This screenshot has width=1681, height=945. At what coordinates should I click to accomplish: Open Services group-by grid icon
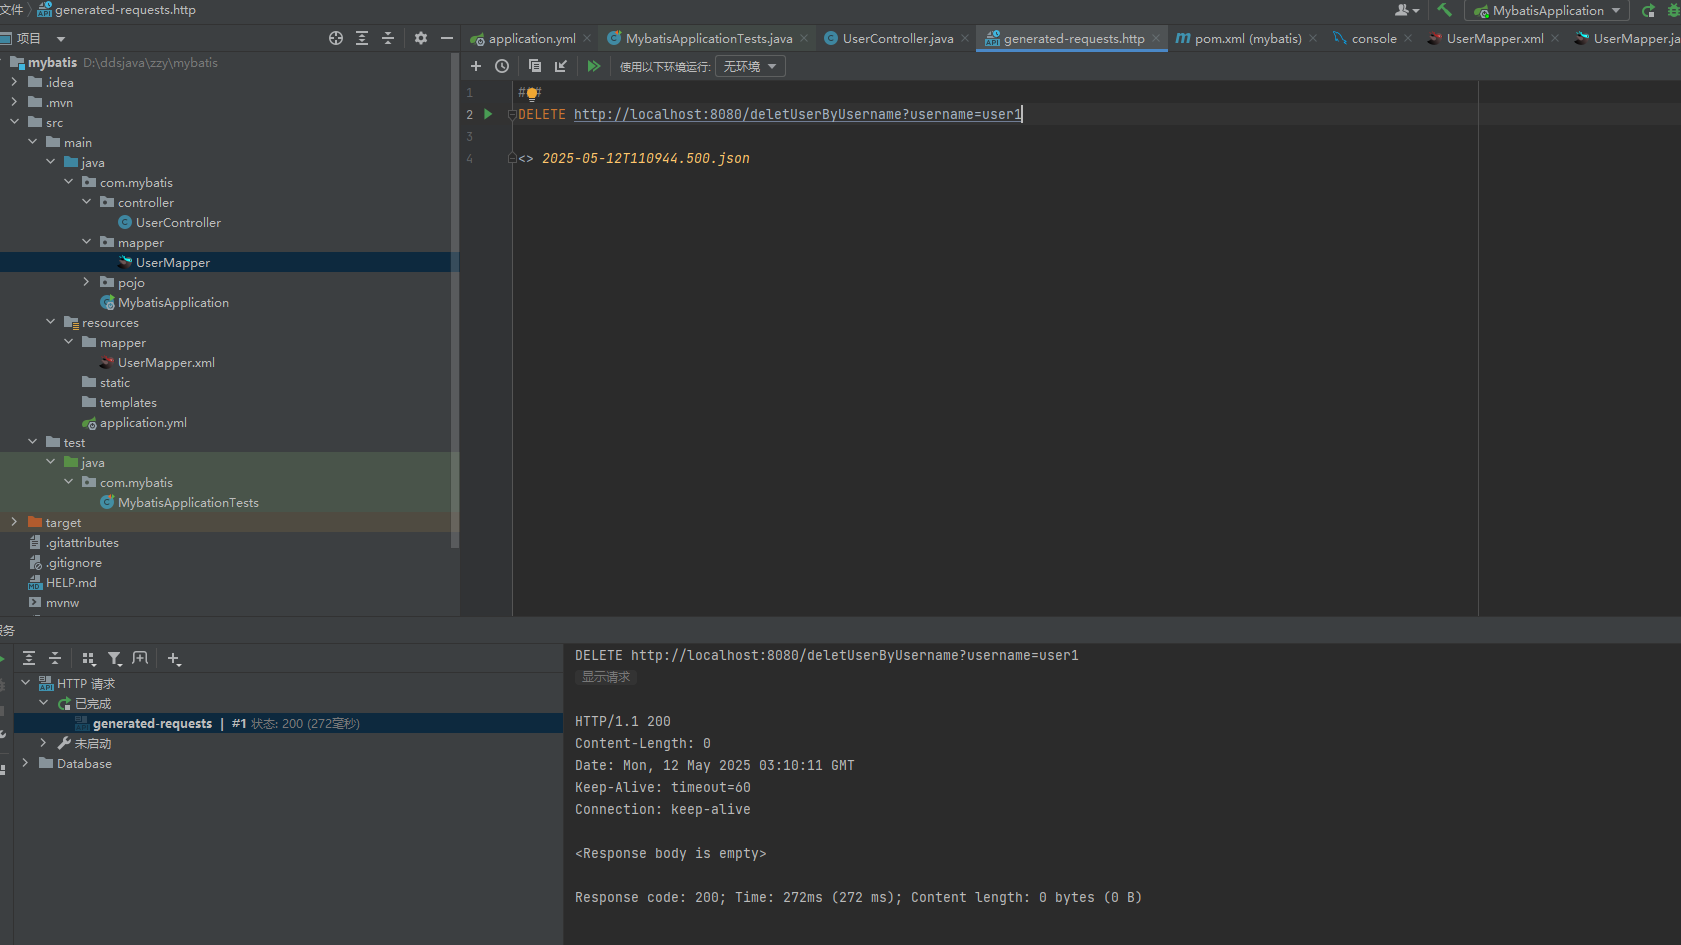[88, 658]
